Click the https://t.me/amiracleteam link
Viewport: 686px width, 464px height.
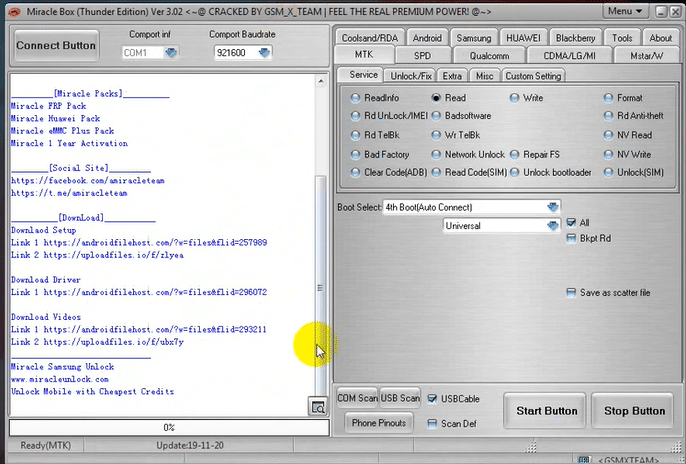(x=69, y=193)
